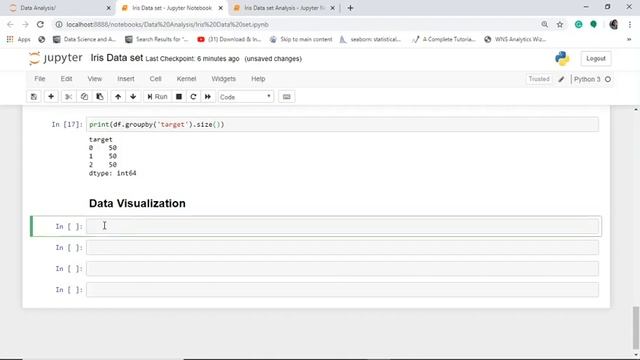Viewport: 640px width, 360px height.
Task: Select the dtype: int64 output text
Action: click(x=113, y=173)
